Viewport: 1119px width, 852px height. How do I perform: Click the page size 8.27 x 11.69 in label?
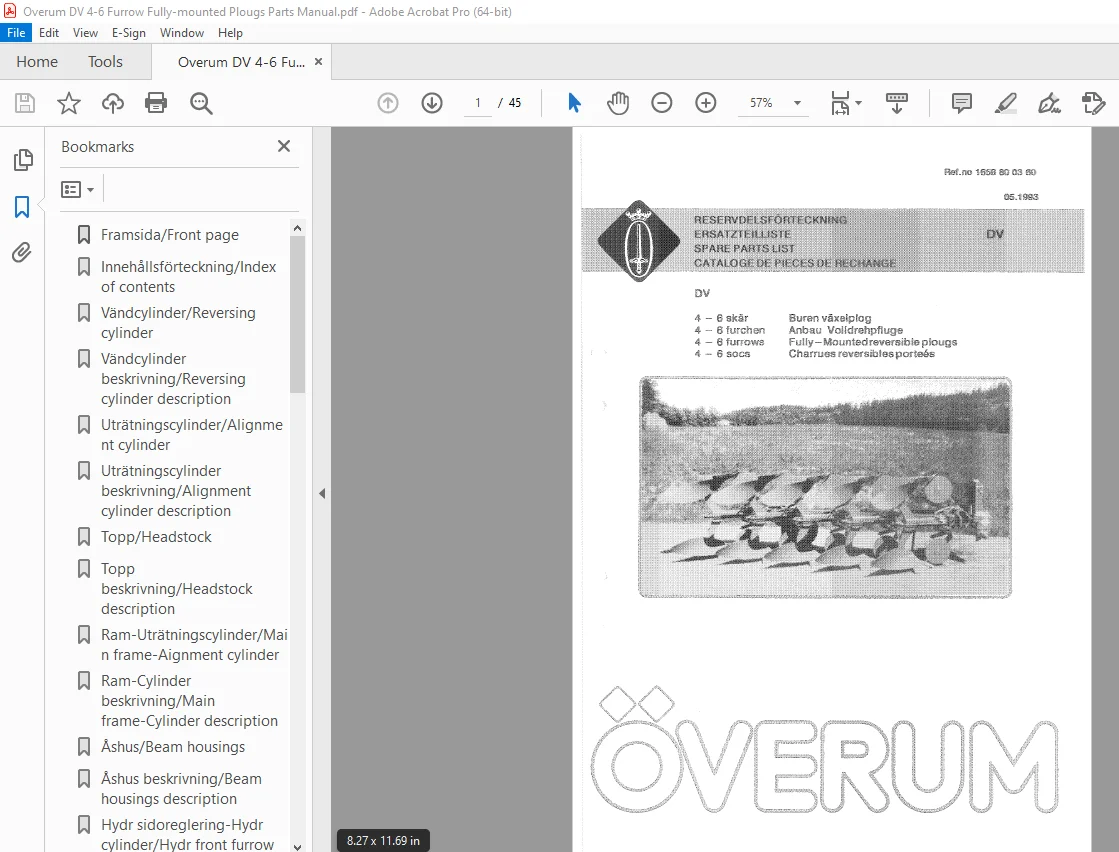383,841
